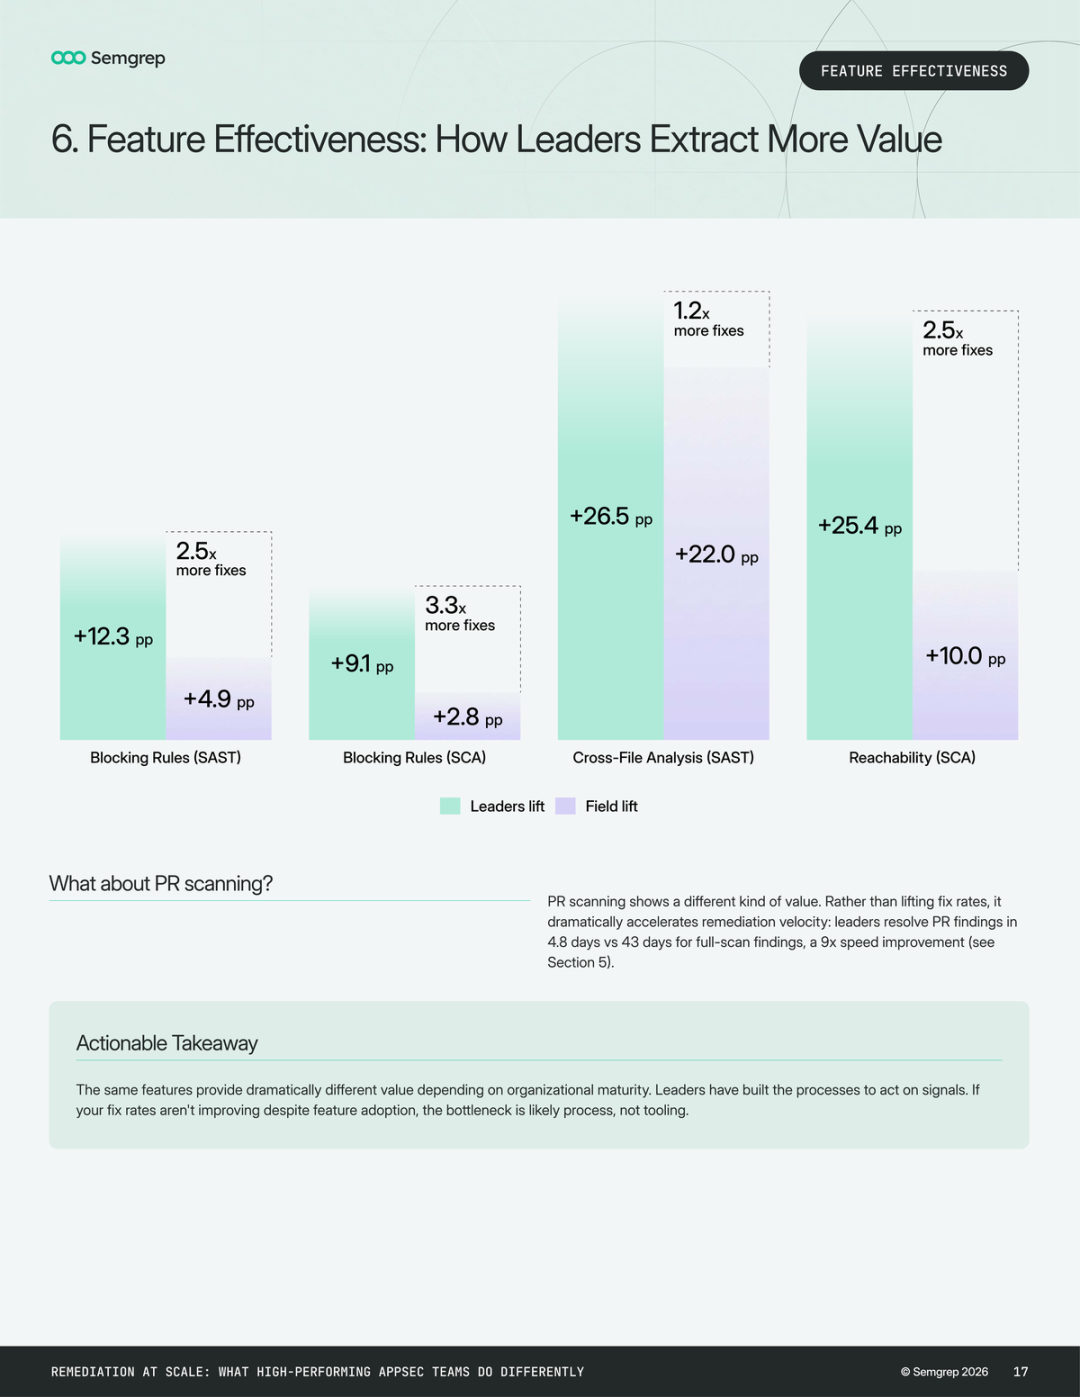Click the +12.3 pp leaders bar
This screenshot has height=1397, width=1080.
[113, 637]
